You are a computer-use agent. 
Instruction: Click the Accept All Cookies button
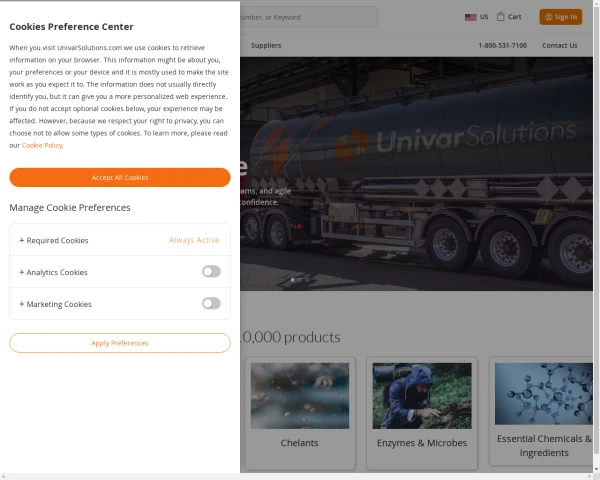[x=120, y=177]
